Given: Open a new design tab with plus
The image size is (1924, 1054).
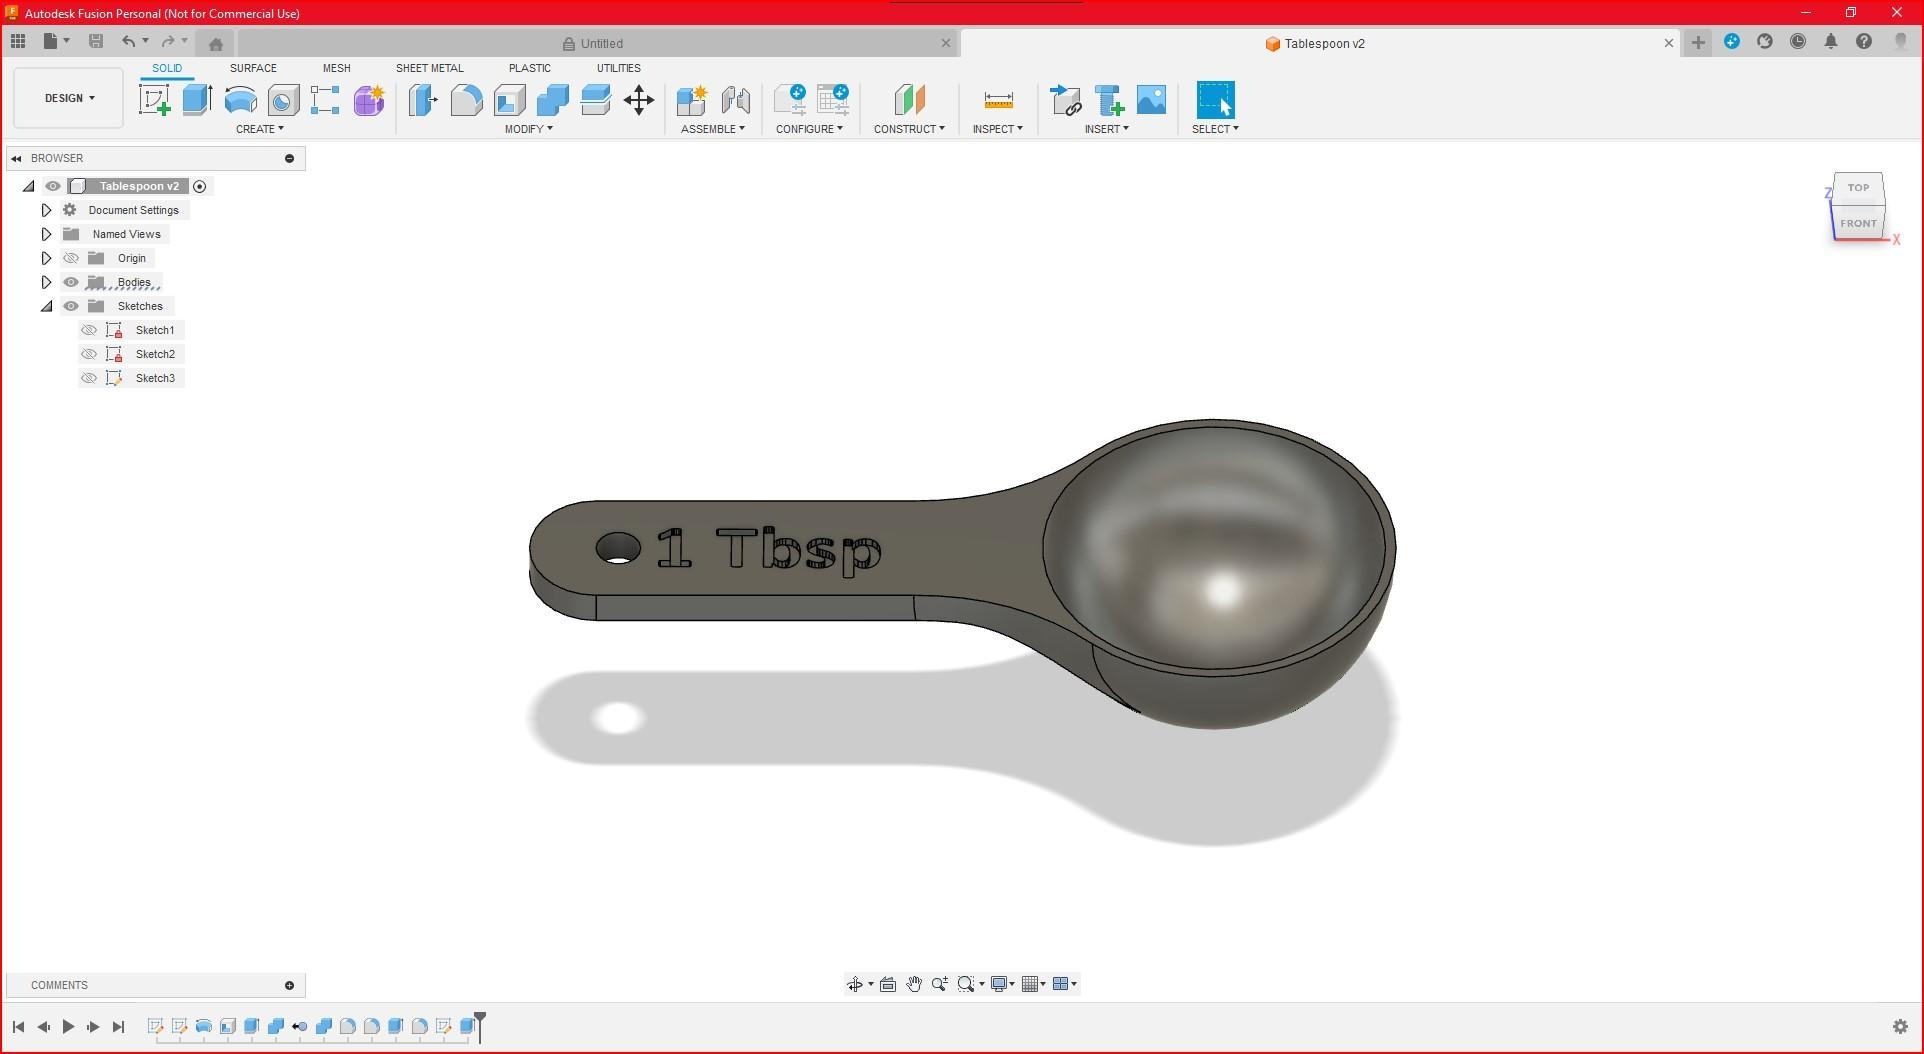Looking at the screenshot, I should (1698, 42).
